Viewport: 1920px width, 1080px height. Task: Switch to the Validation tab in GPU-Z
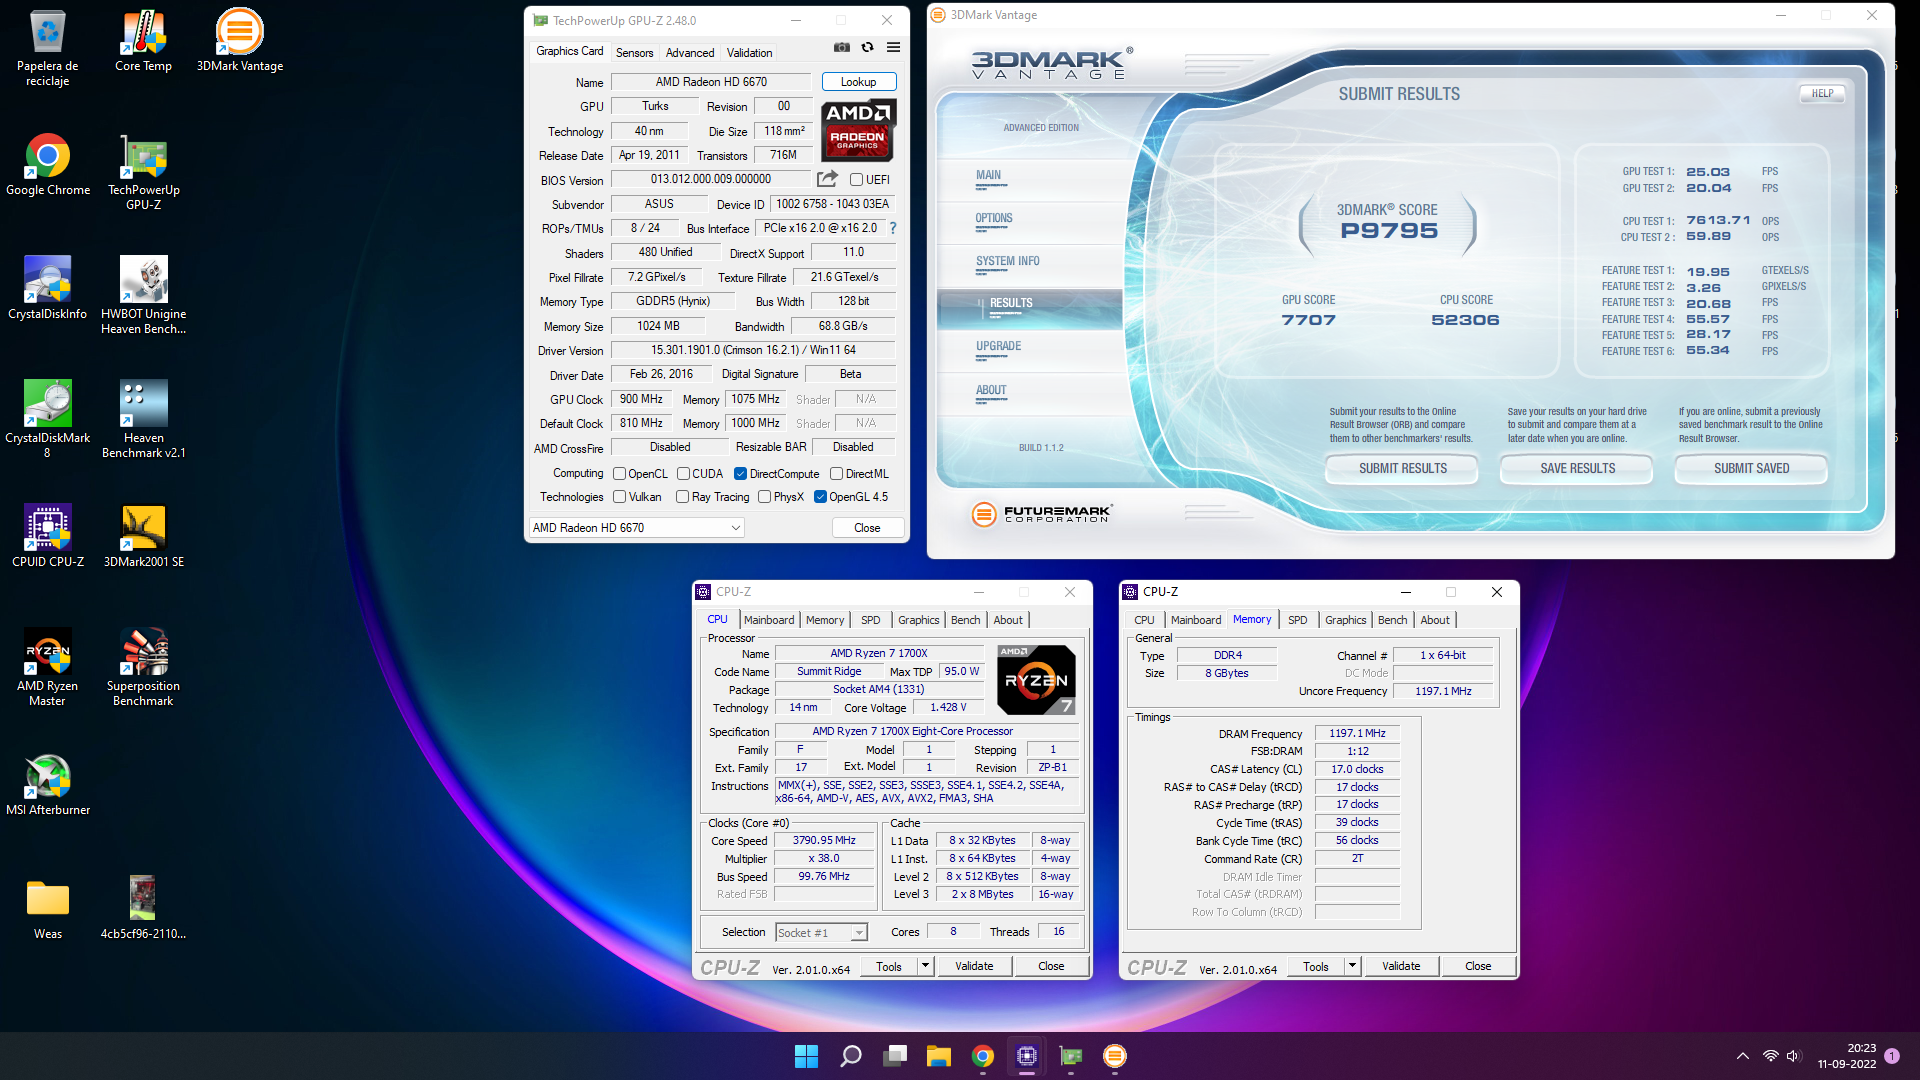[x=749, y=53]
